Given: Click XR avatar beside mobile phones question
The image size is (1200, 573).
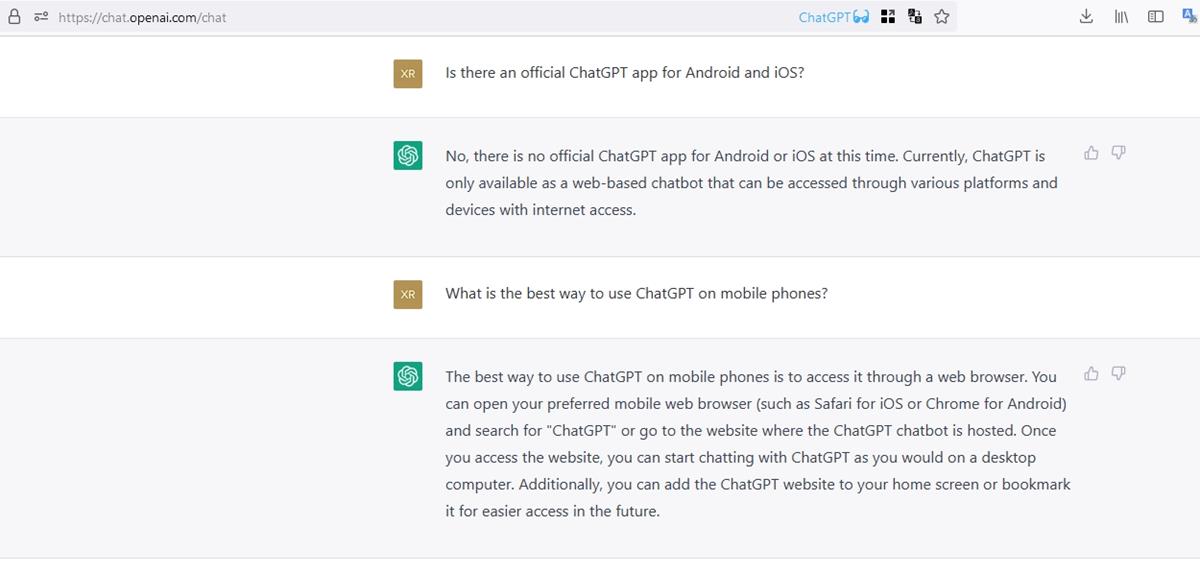Looking at the screenshot, I should pyautogui.click(x=408, y=295).
